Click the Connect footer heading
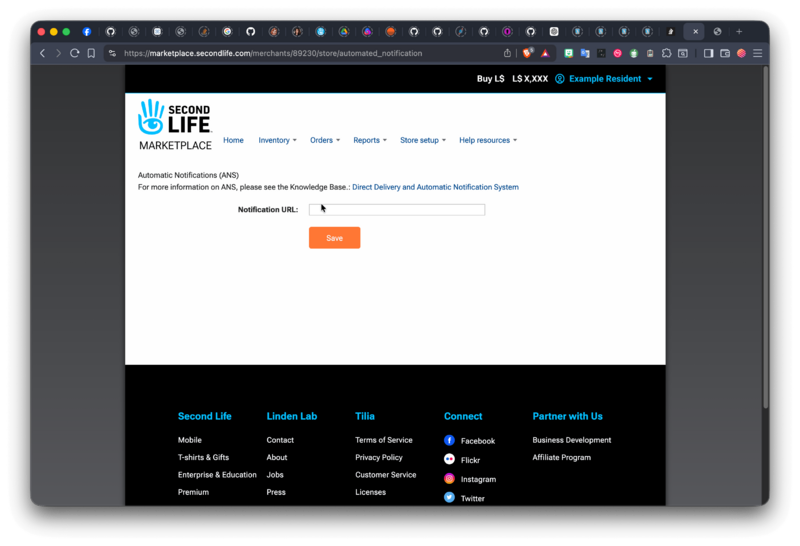 coord(463,416)
